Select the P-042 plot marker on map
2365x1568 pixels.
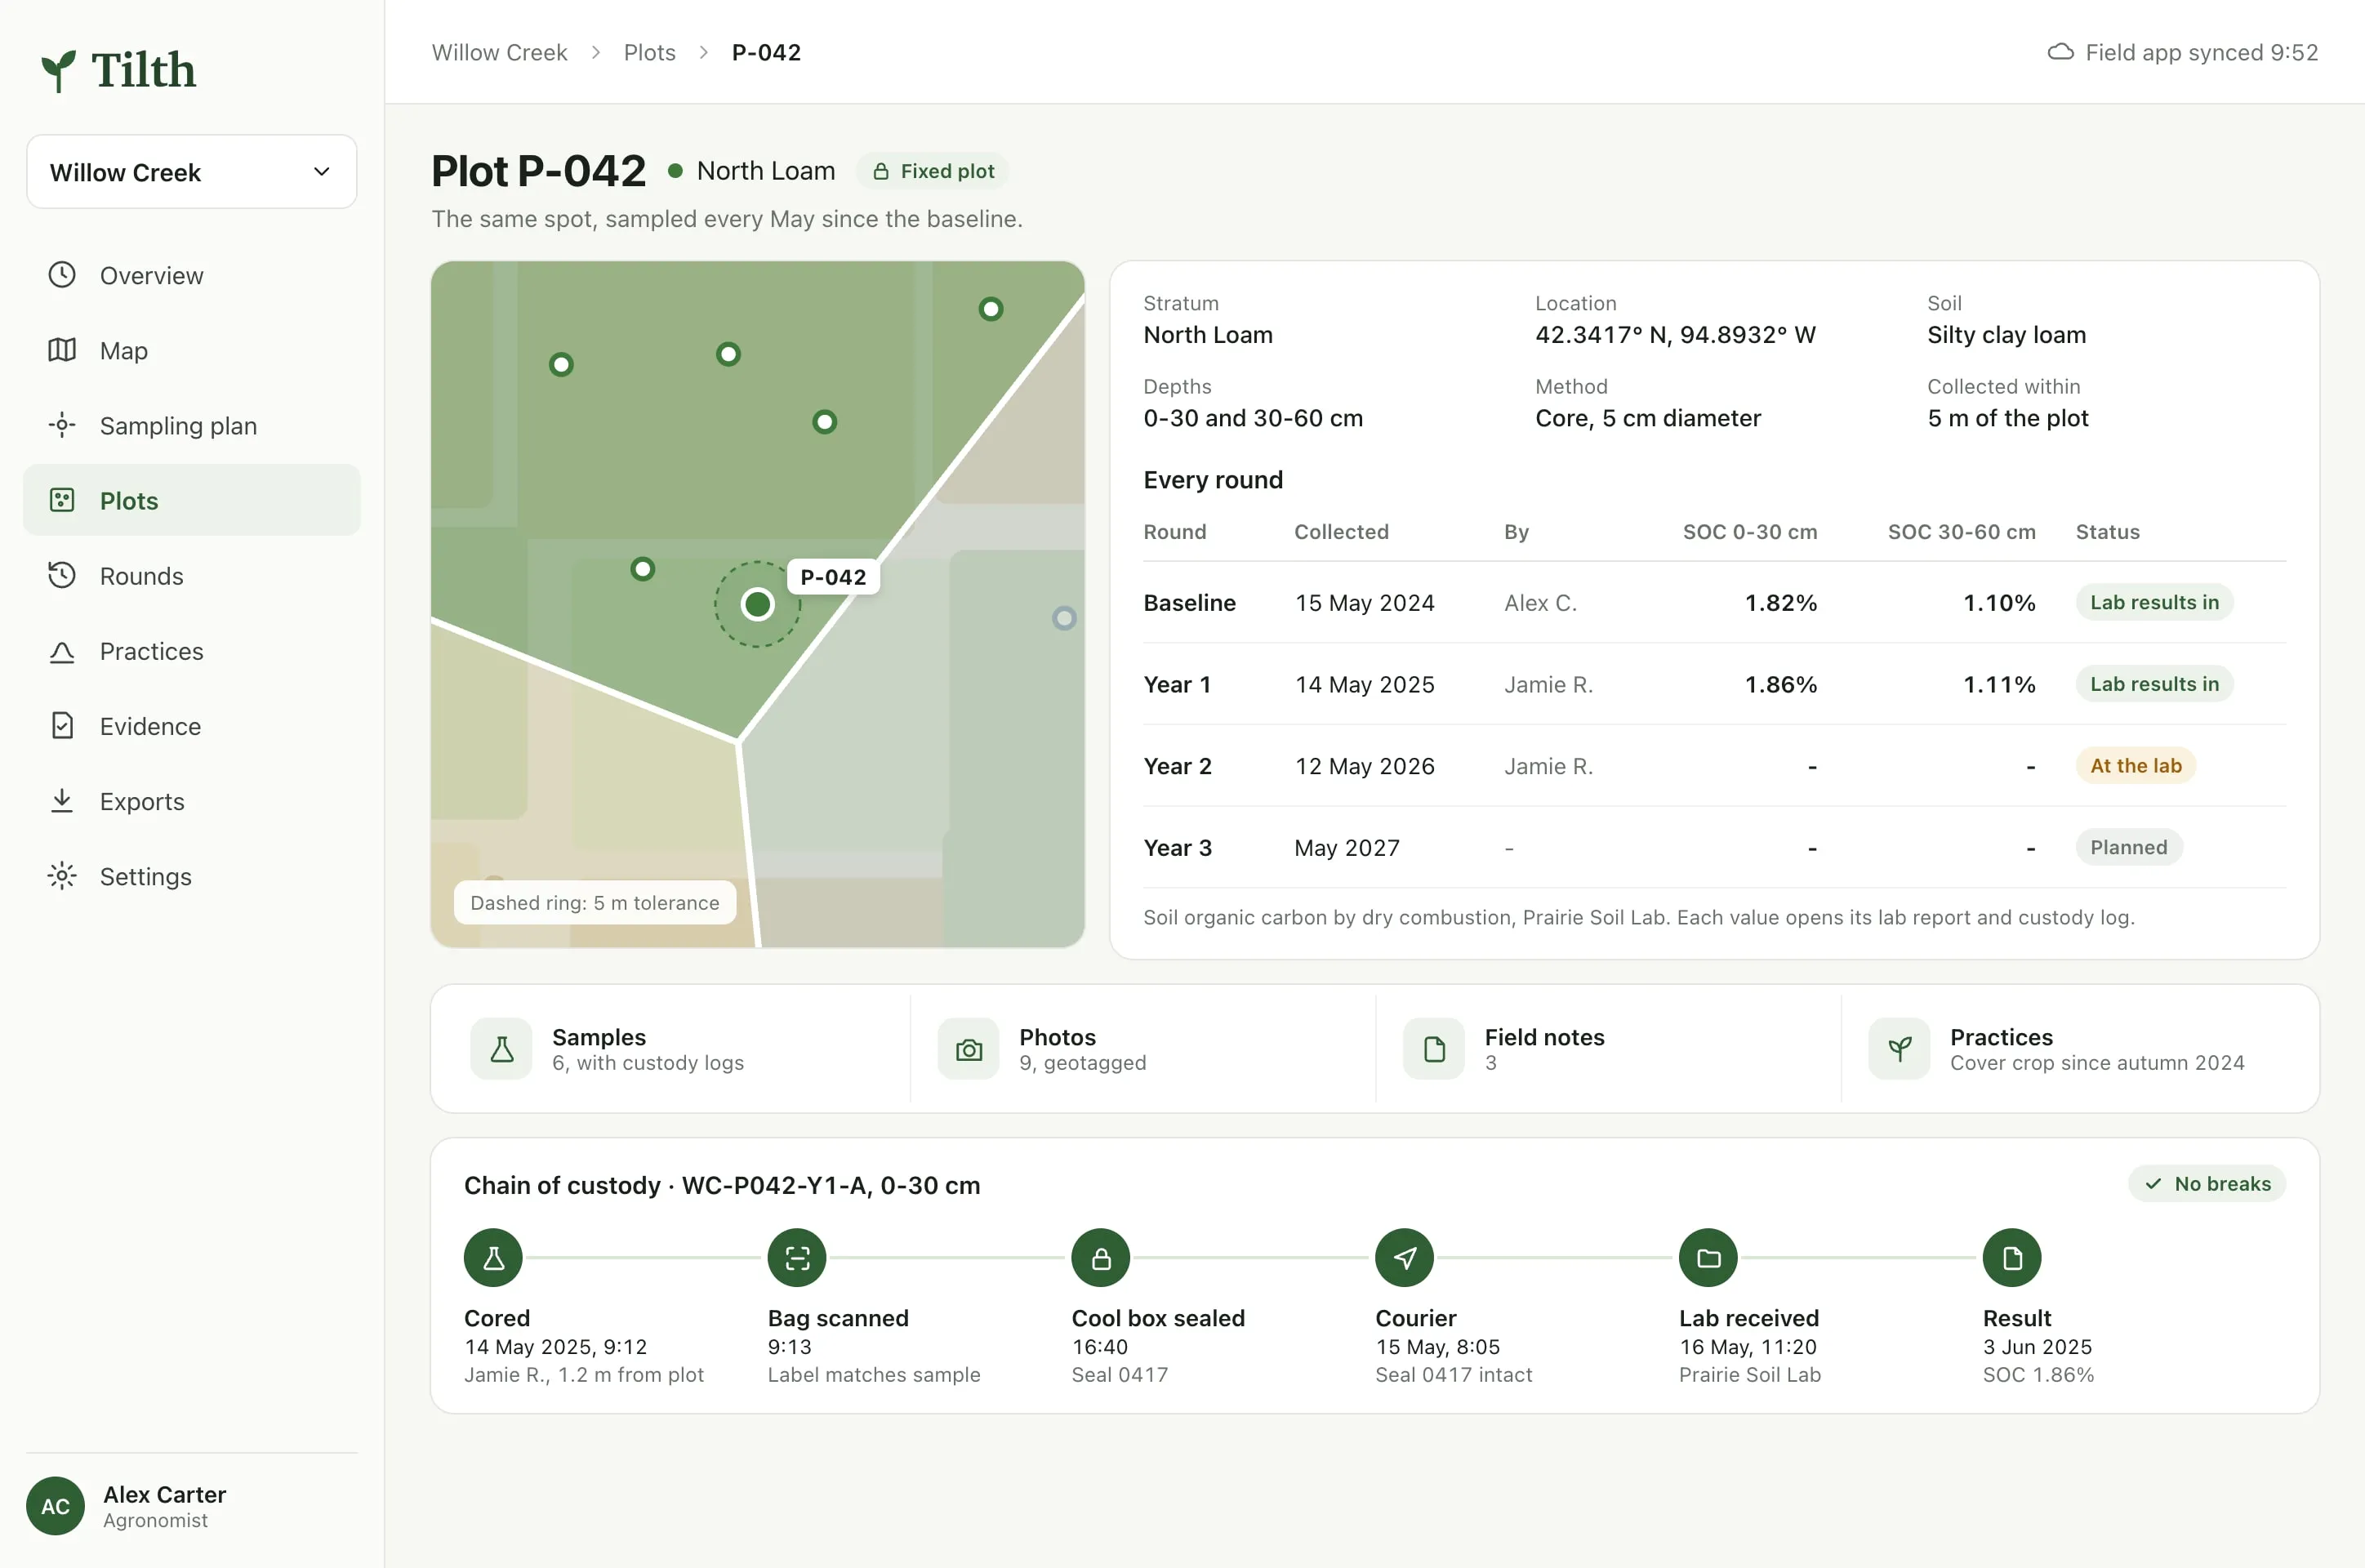point(757,604)
